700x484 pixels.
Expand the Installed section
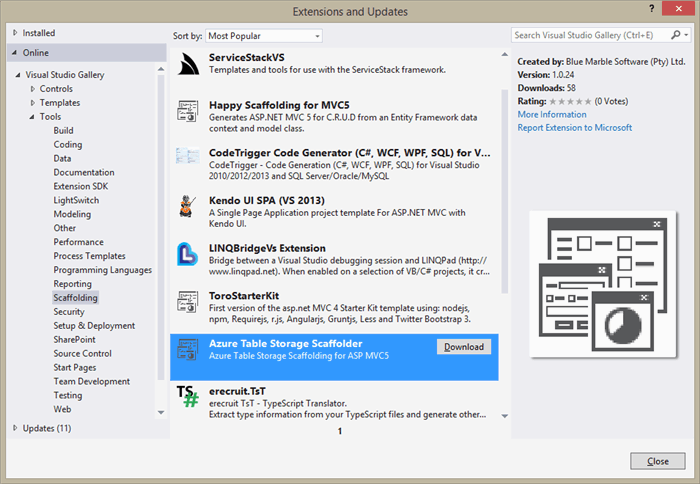[x=15, y=33]
